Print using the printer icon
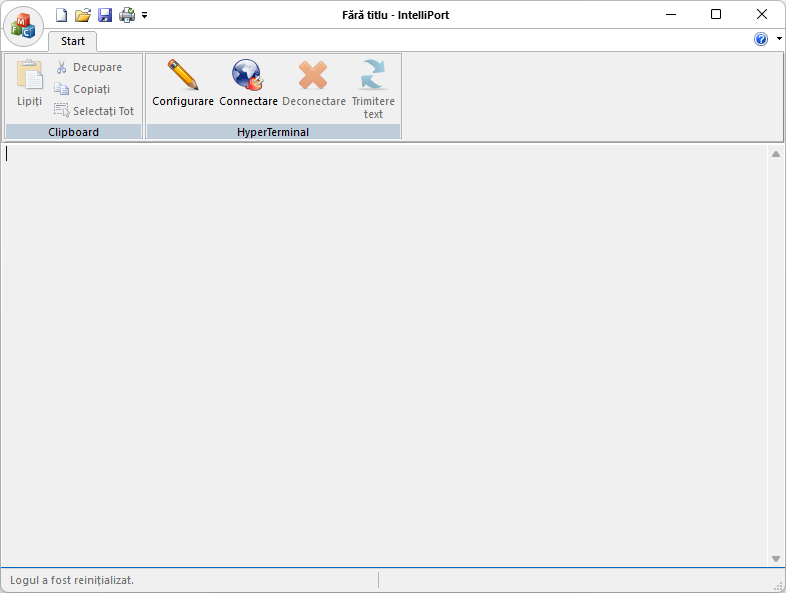Viewport: 786px width, 593px height. [127, 15]
